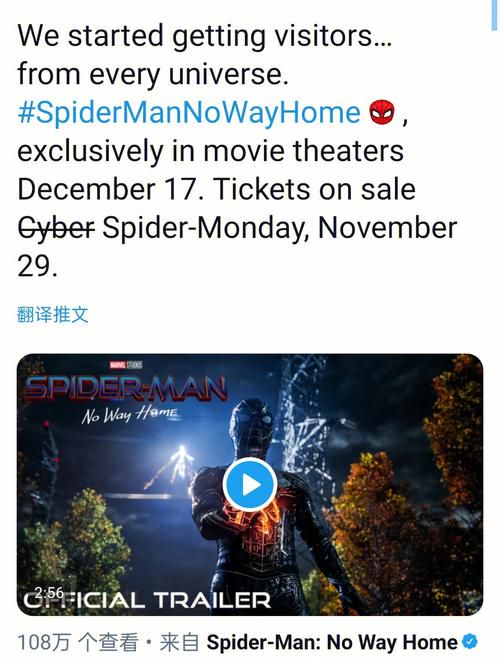This screenshot has height=666, width=500.
Task: Click the scrollbar handle at screen edge
Action: coord(494,15)
